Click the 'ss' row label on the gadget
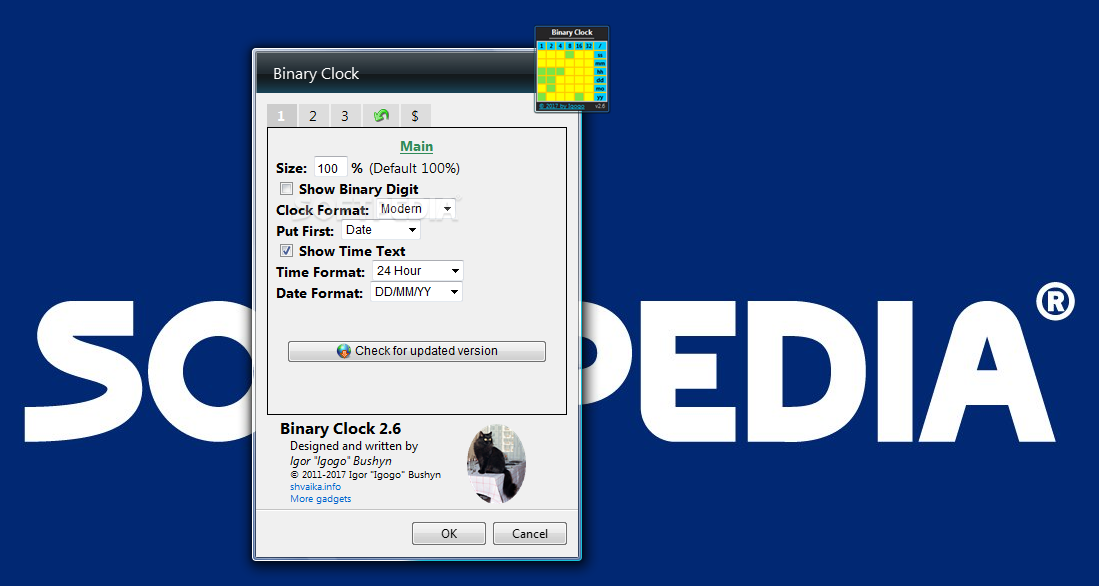This screenshot has height=586, width=1099. pos(600,55)
